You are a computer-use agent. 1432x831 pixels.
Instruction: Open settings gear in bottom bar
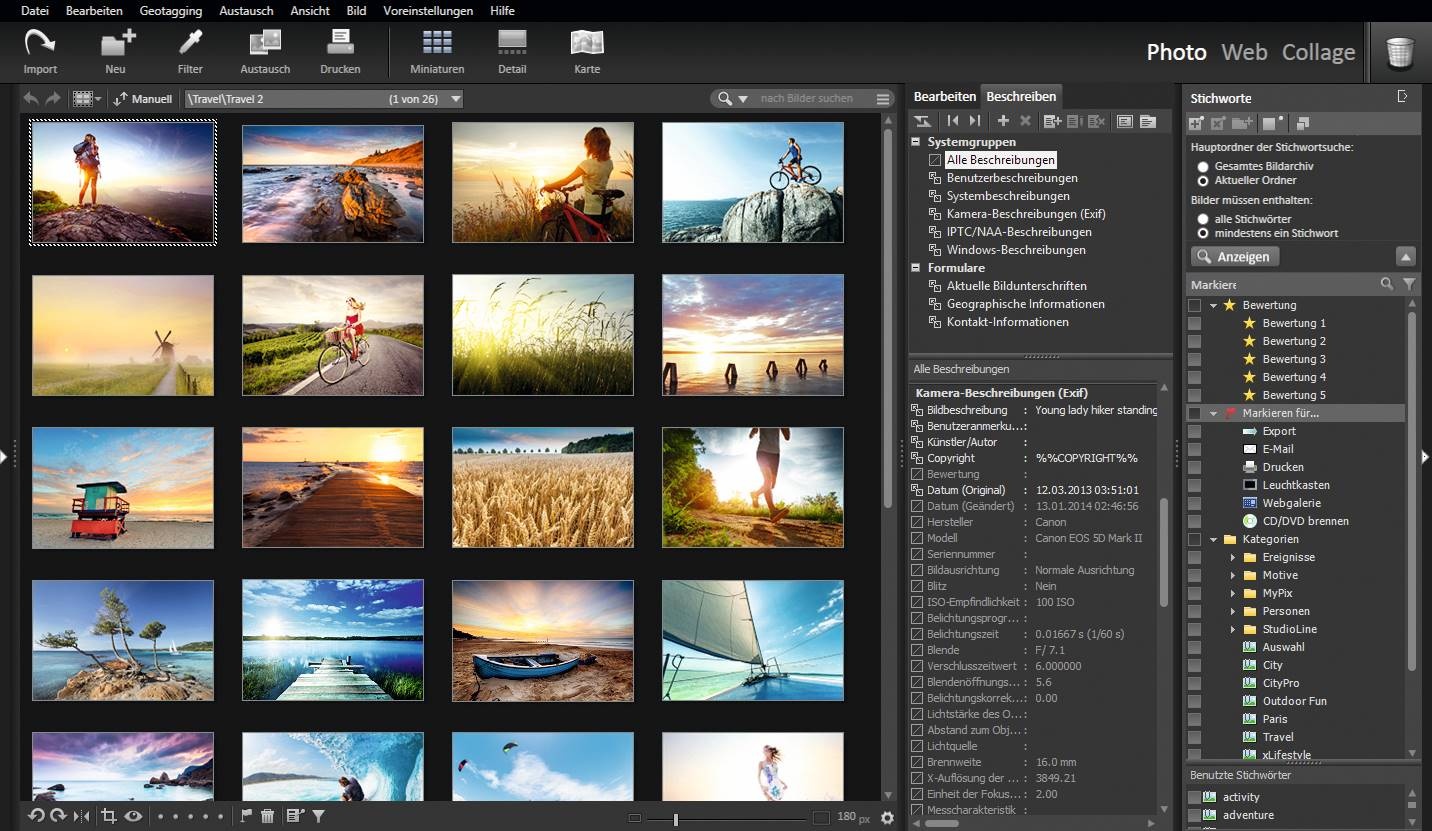887,817
